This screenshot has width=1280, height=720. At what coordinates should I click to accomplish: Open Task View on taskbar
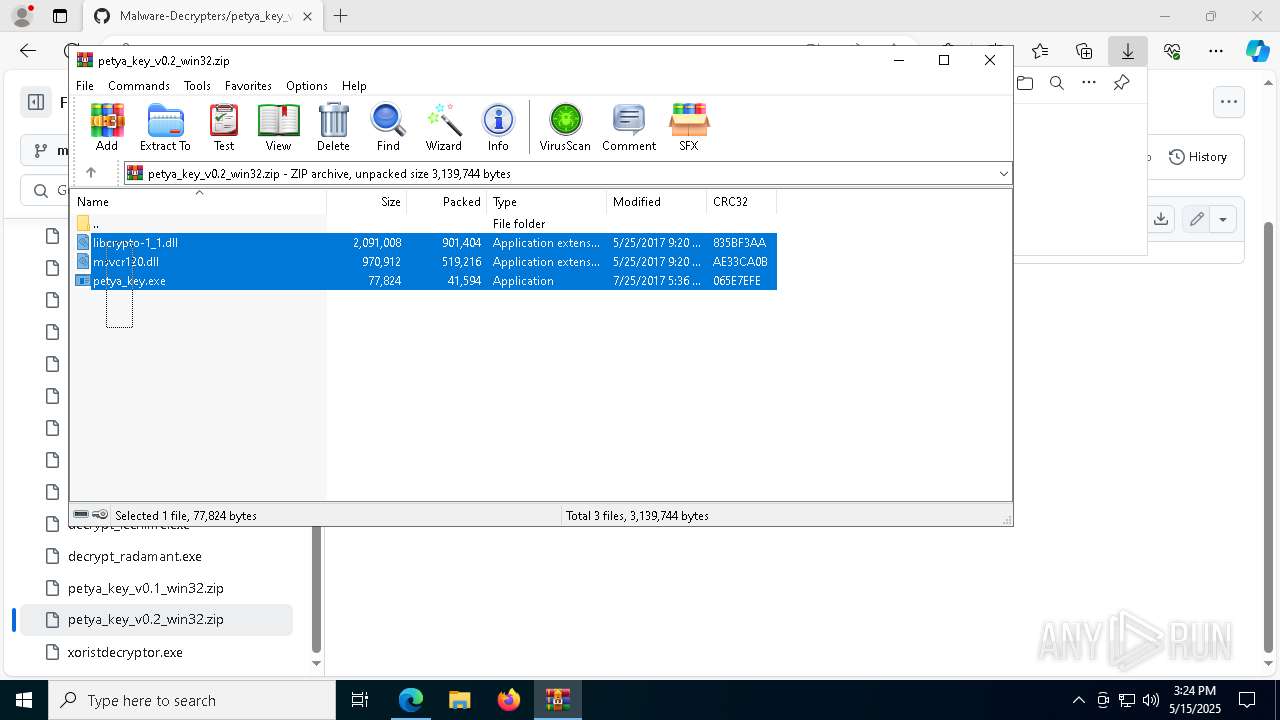361,700
